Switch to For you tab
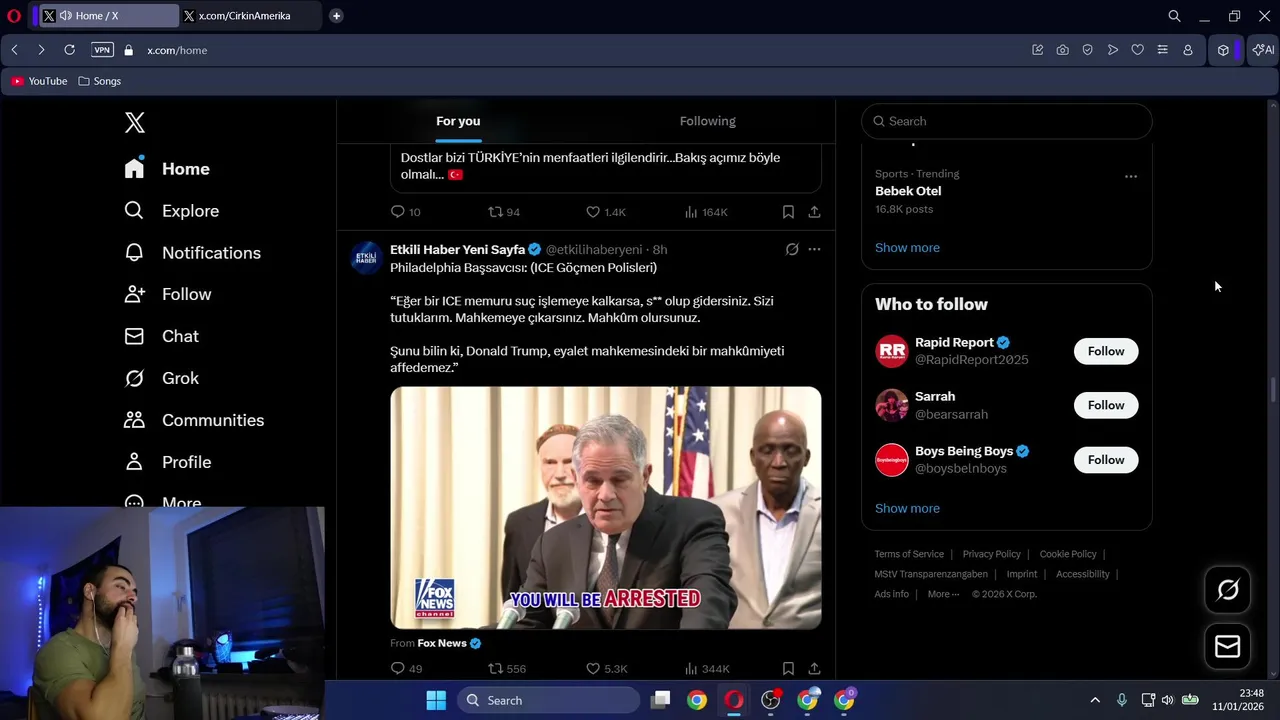The height and width of the screenshot is (720, 1280). [x=458, y=121]
